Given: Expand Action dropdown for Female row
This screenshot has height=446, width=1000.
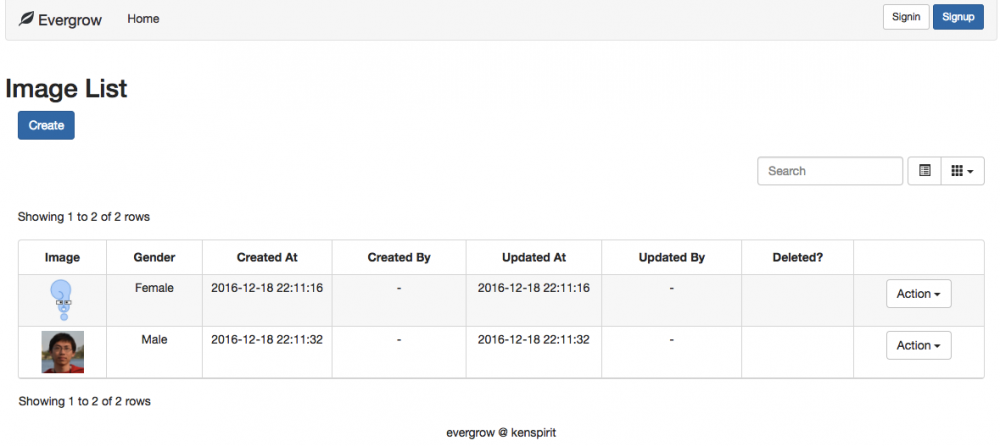Looking at the screenshot, I should [918, 294].
